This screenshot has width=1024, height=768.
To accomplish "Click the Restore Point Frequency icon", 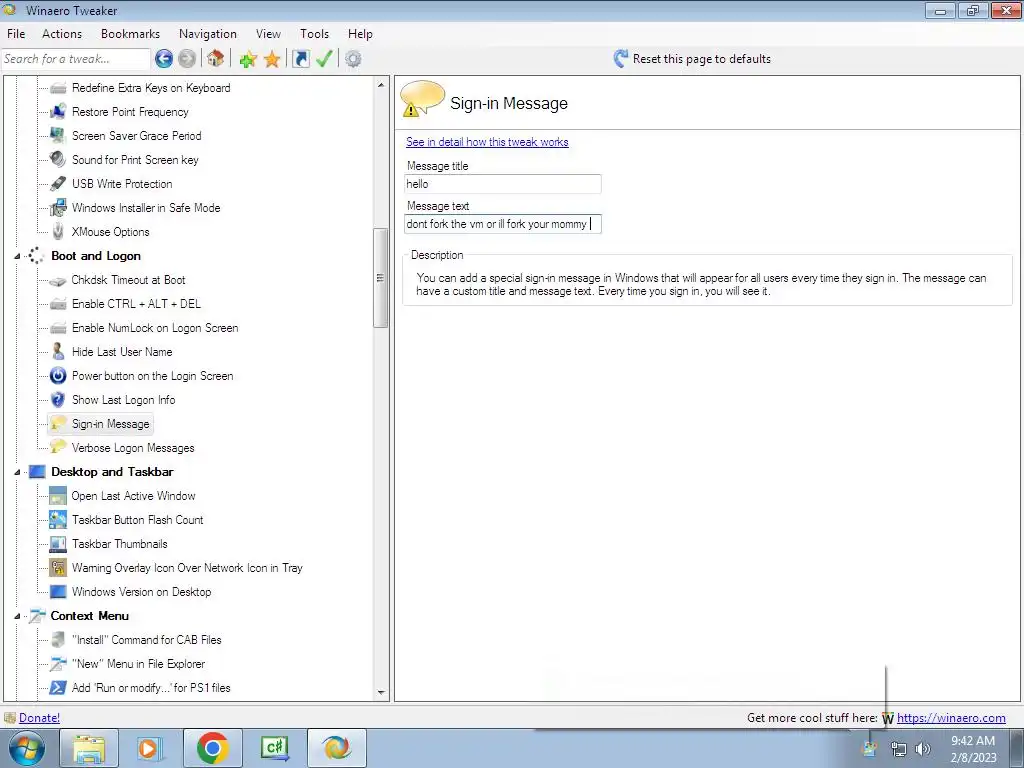I will coord(58,112).
